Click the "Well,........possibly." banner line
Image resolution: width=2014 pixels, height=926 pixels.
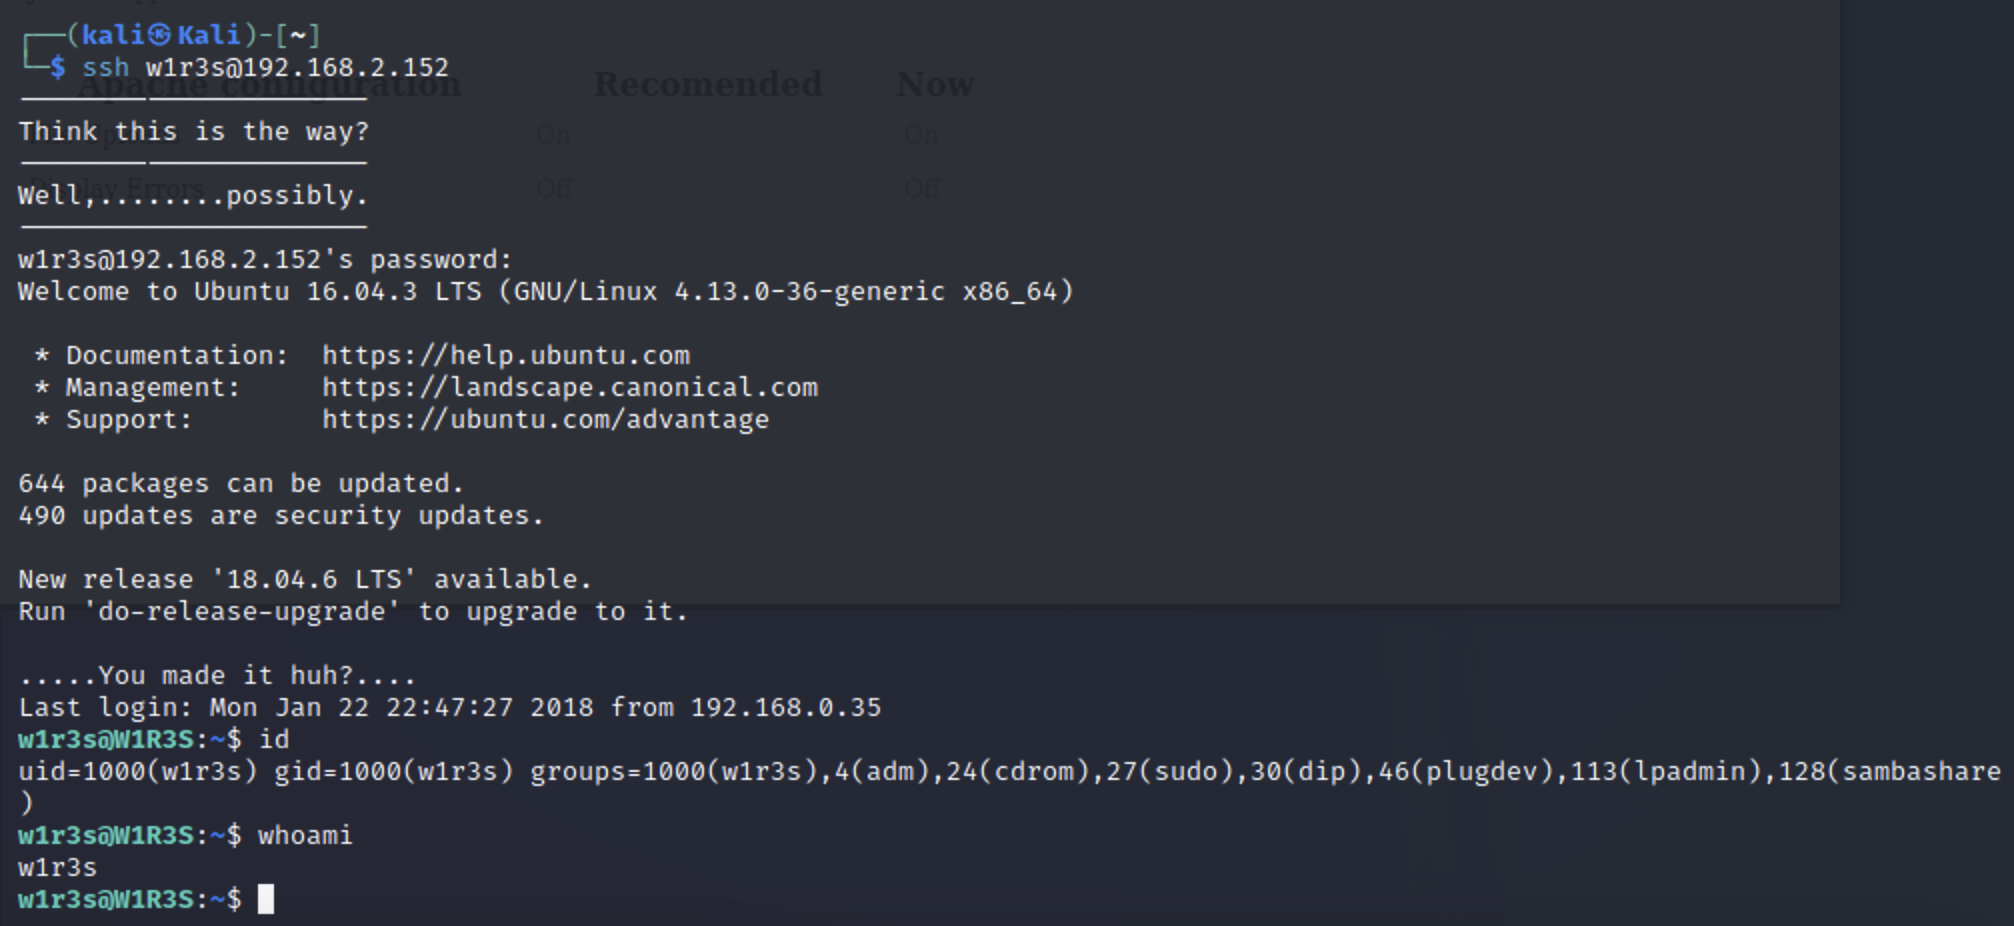click(x=193, y=196)
